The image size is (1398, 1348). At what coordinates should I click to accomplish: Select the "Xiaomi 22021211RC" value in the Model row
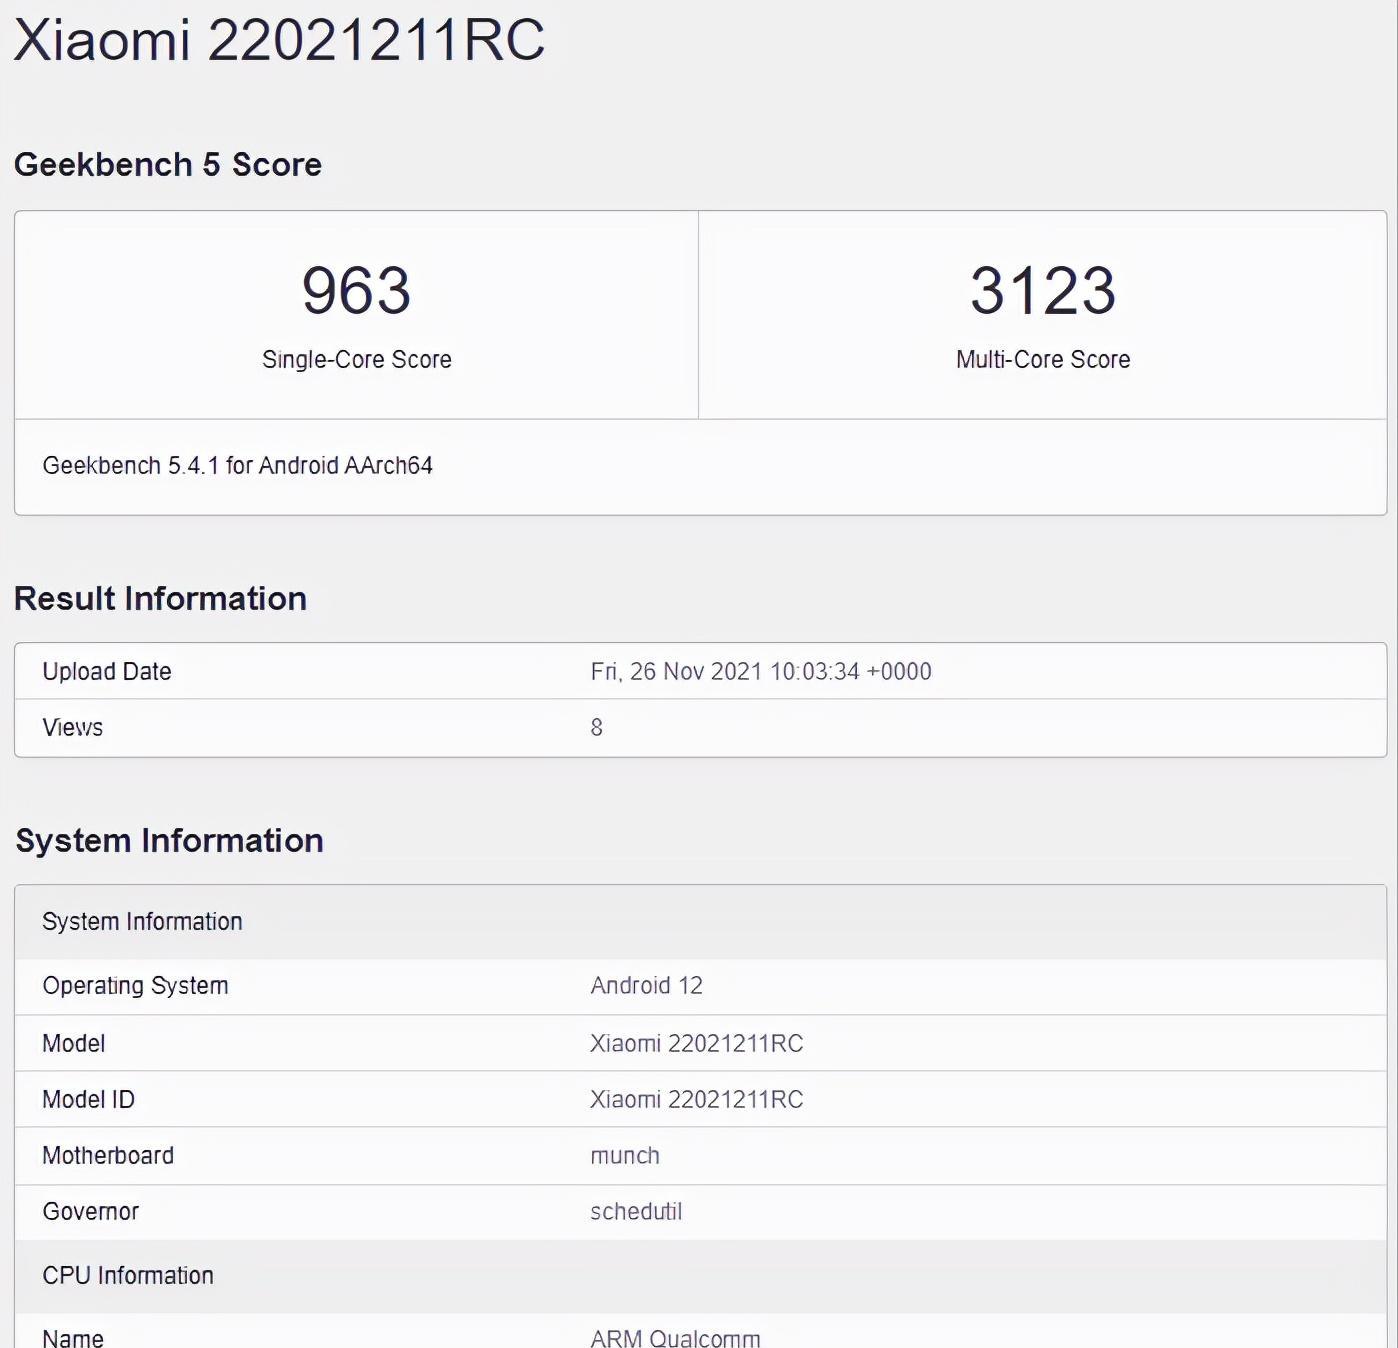(697, 1043)
